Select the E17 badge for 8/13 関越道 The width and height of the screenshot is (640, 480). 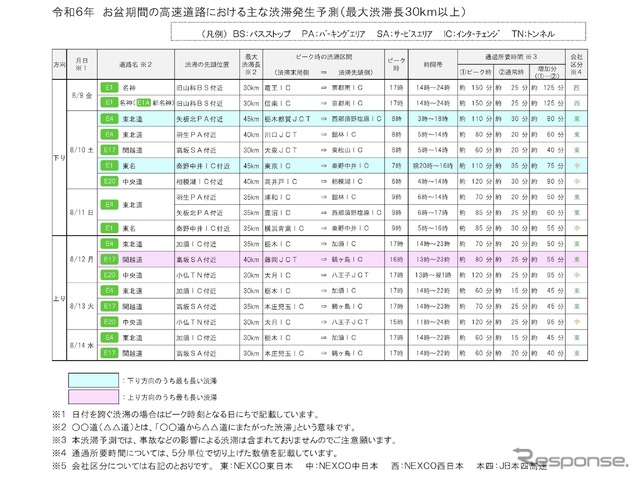pyautogui.click(x=109, y=306)
